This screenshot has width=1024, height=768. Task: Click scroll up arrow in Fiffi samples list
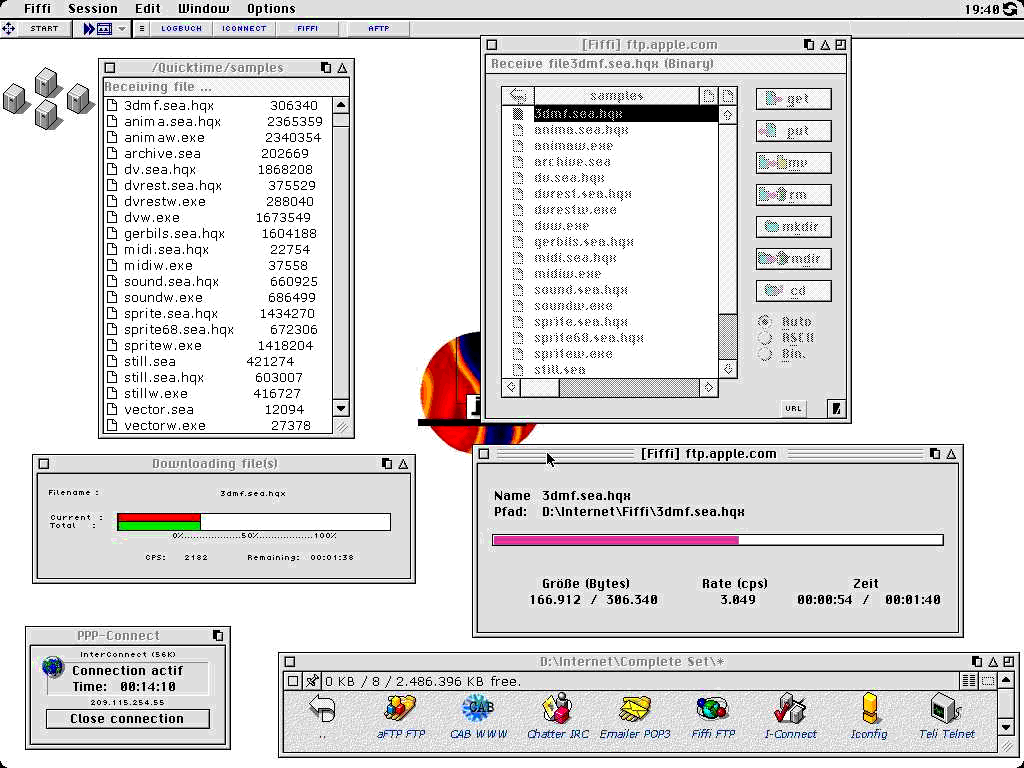728,115
